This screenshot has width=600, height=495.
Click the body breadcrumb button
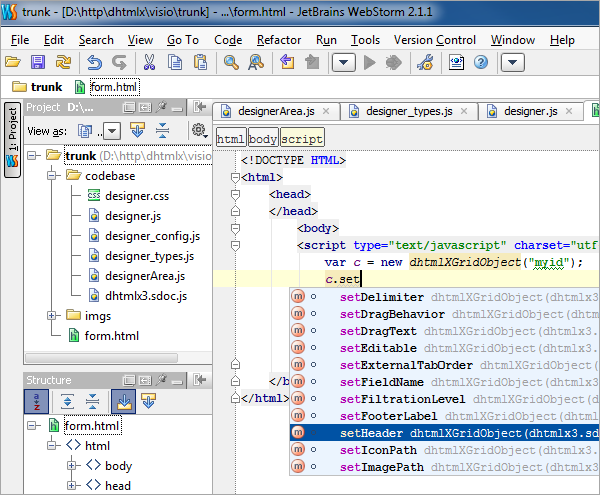(x=263, y=139)
